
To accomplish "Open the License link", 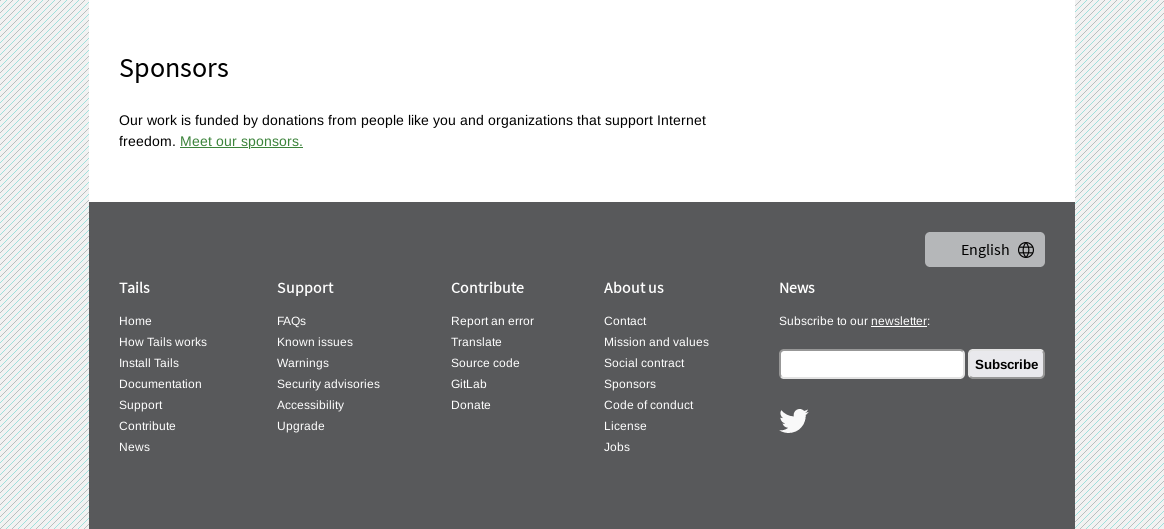I will (625, 426).
